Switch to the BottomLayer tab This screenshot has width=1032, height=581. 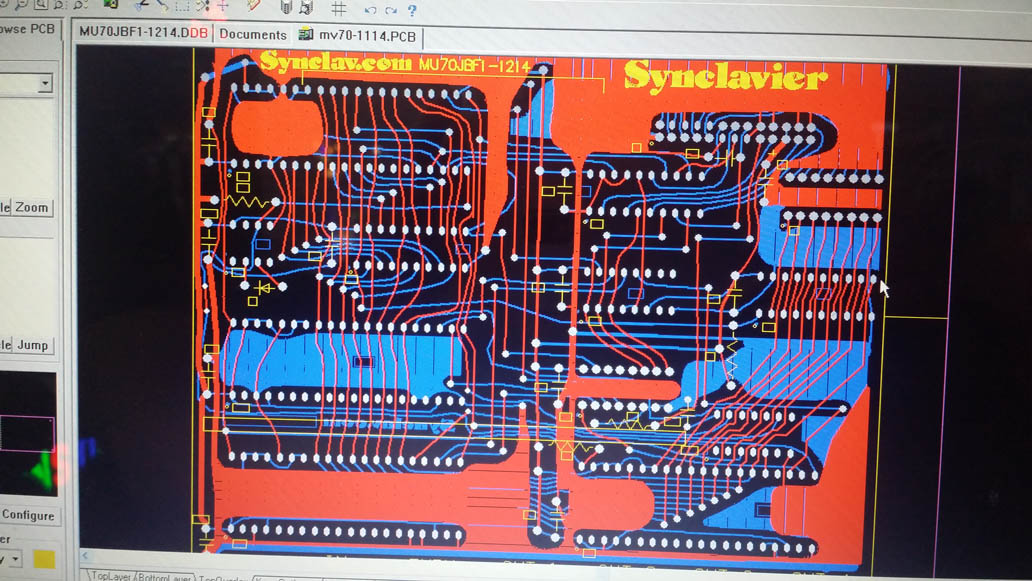[x=165, y=577]
